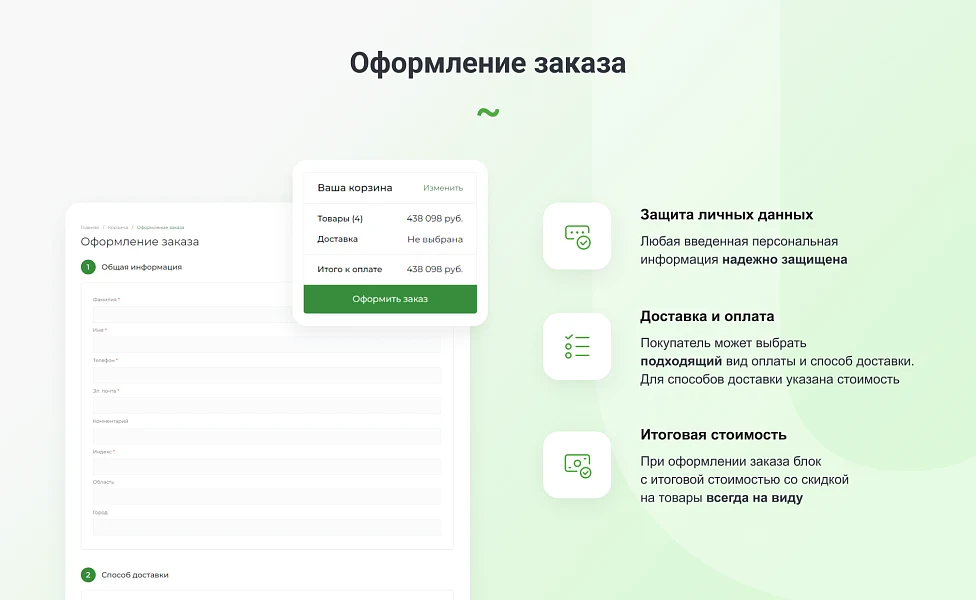Click the Не выбрана delivery value
Screen dimensions: 976x600
[435, 240]
